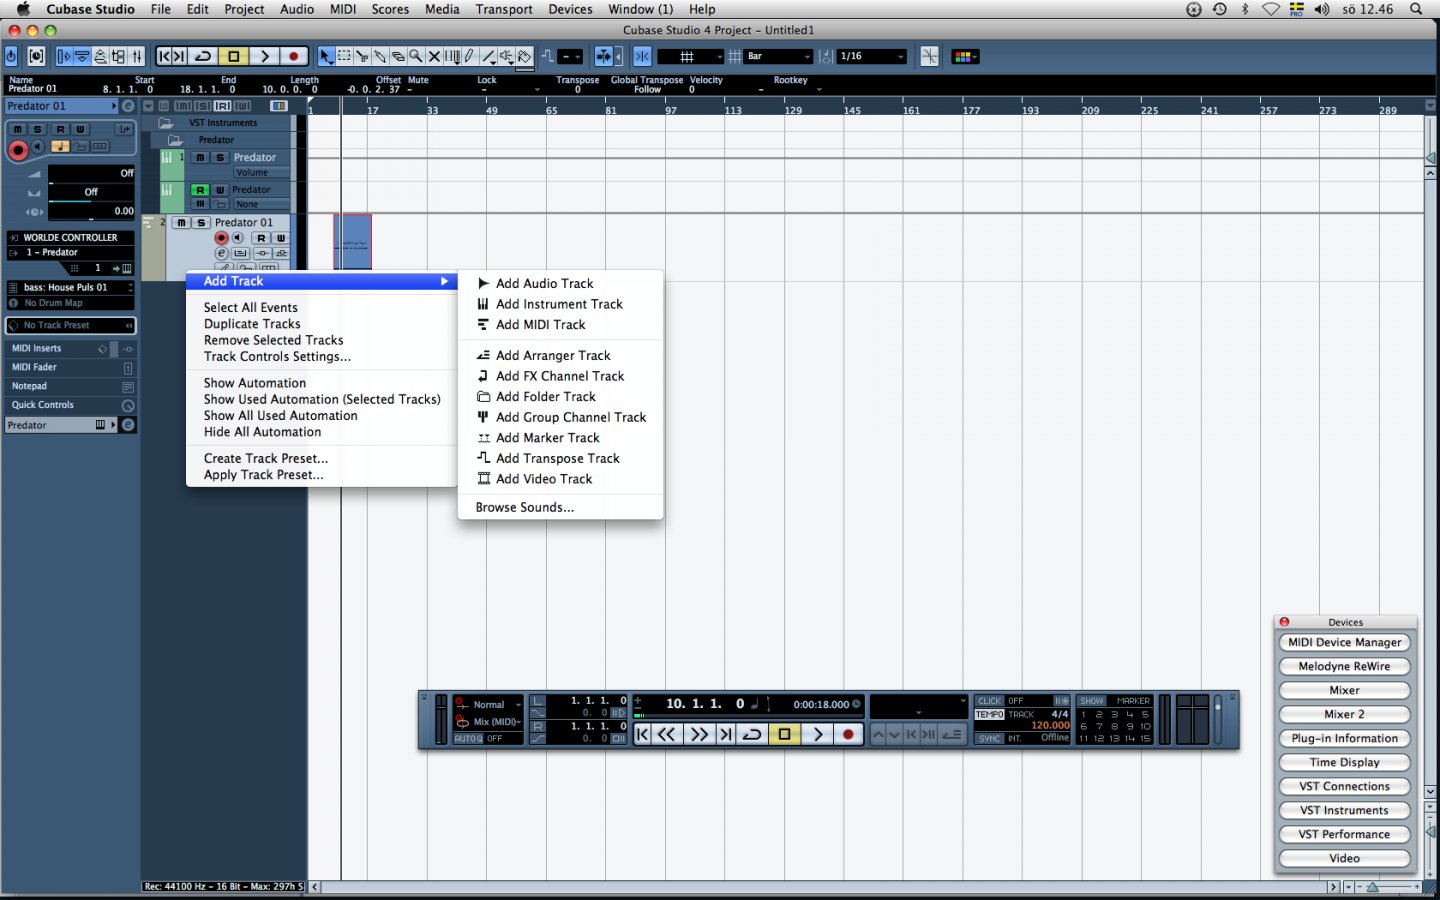Toggle Snap on/off in toolbar
Screen dimensions: 1440x900
pyautogui.click(x=642, y=57)
